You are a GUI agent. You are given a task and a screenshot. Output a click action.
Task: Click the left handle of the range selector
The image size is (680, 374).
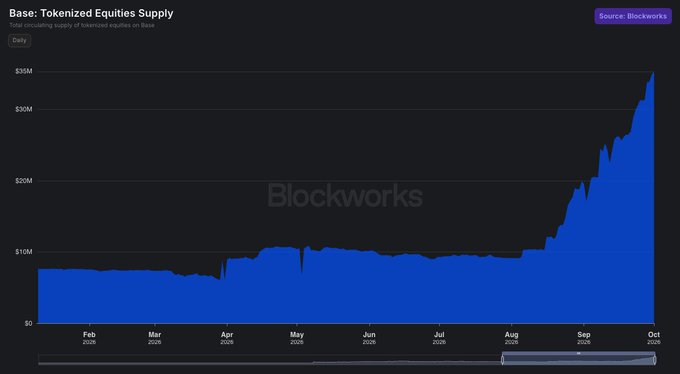point(503,360)
